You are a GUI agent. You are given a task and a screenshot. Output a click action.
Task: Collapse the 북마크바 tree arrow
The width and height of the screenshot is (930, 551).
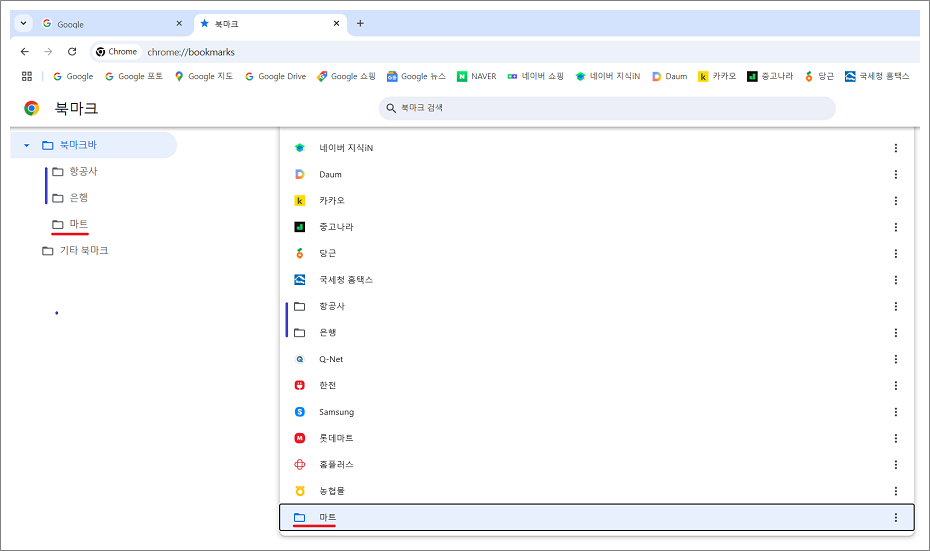click(27, 145)
